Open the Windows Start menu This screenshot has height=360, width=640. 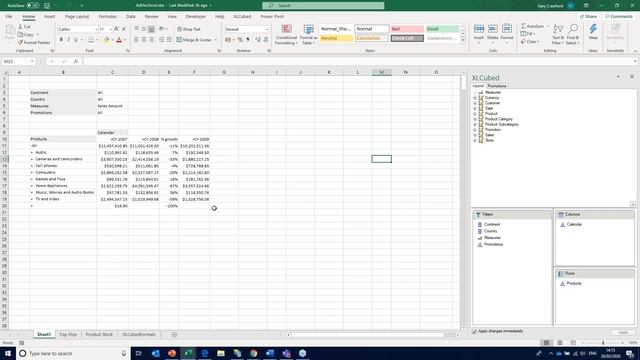tap(8, 353)
